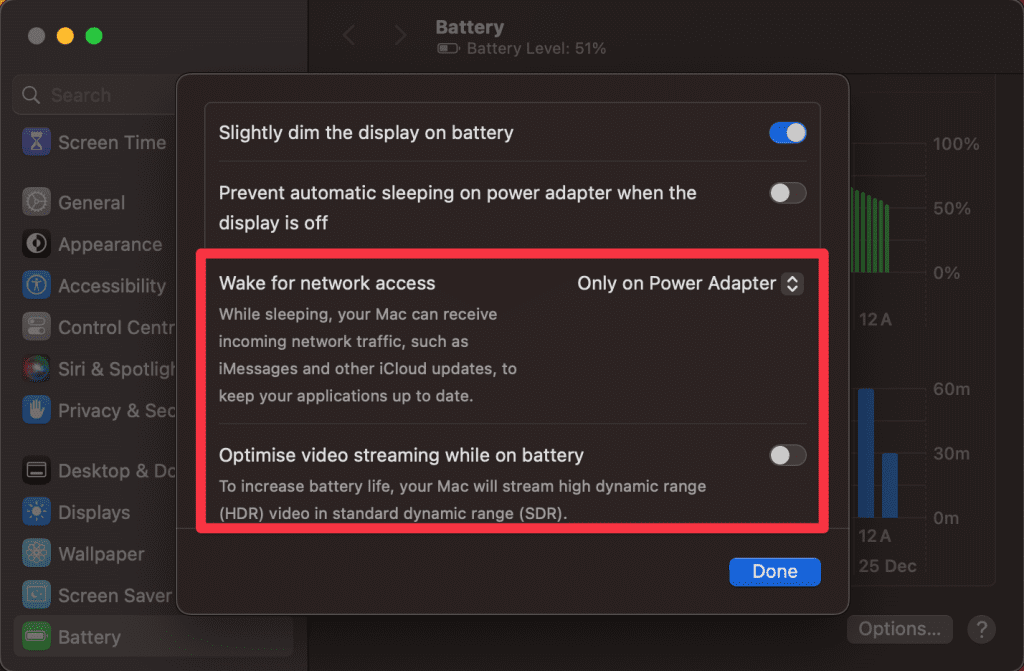Click the Control Centre sidebar icon
Image resolution: width=1024 pixels, height=671 pixels.
(37, 327)
